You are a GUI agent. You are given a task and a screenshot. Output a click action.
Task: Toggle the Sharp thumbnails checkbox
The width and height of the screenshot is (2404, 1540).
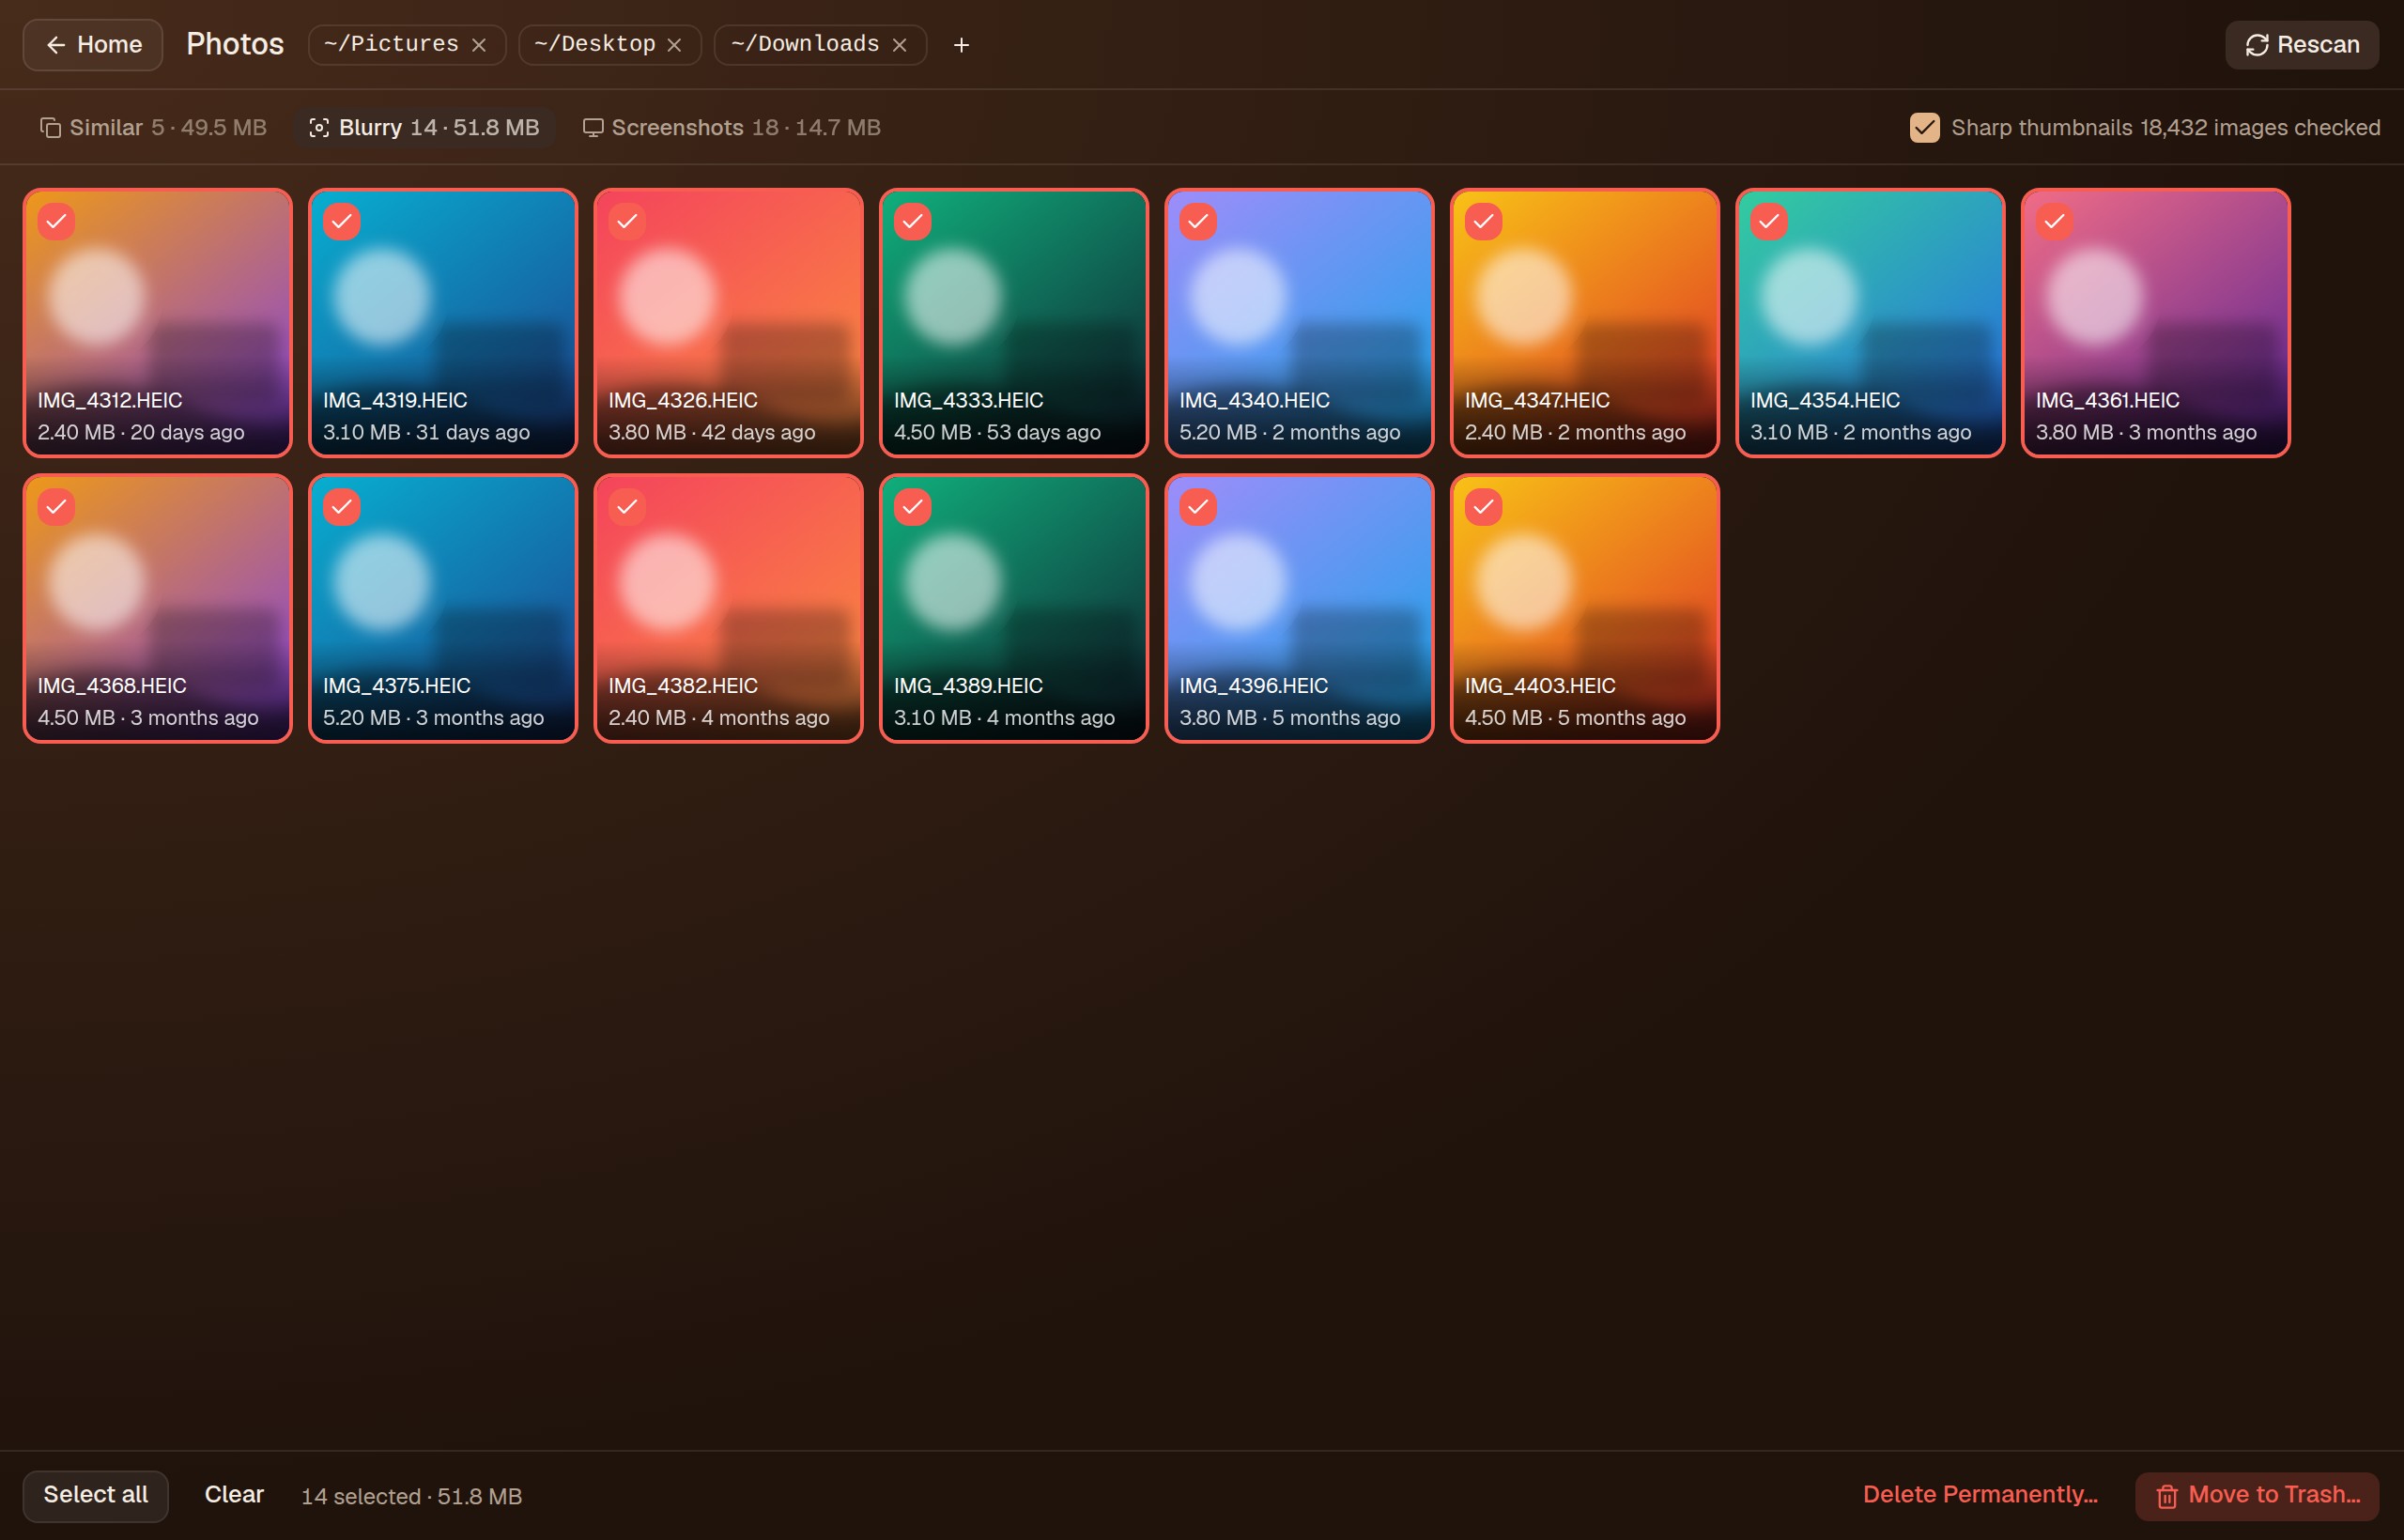click(1925, 127)
